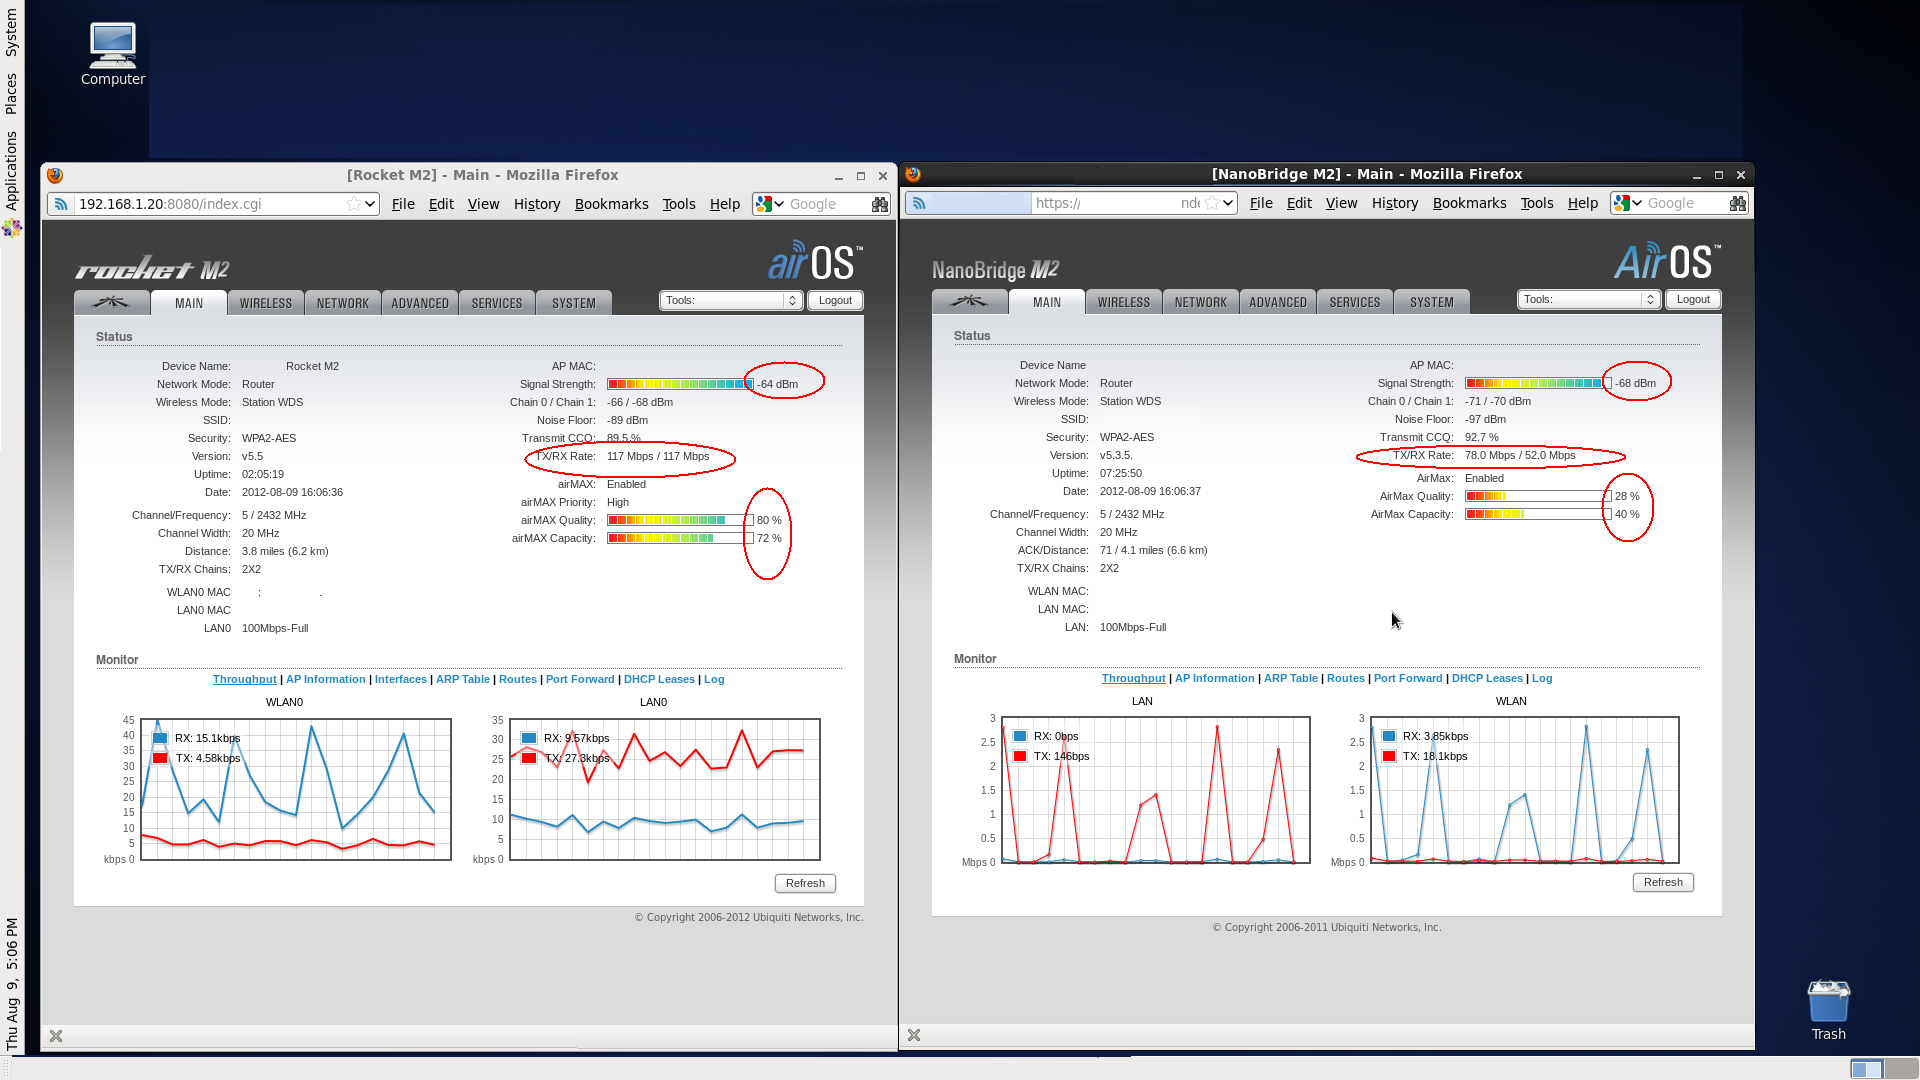Image resolution: width=1920 pixels, height=1080 pixels.
Task: Close status bar X in Rocket M2 window
Action: [x=56, y=1036]
